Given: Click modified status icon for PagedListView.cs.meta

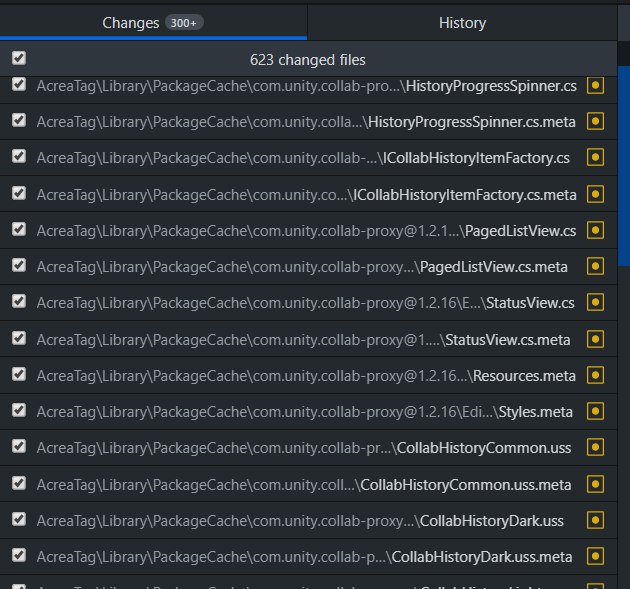Looking at the screenshot, I should pyautogui.click(x=595, y=266).
